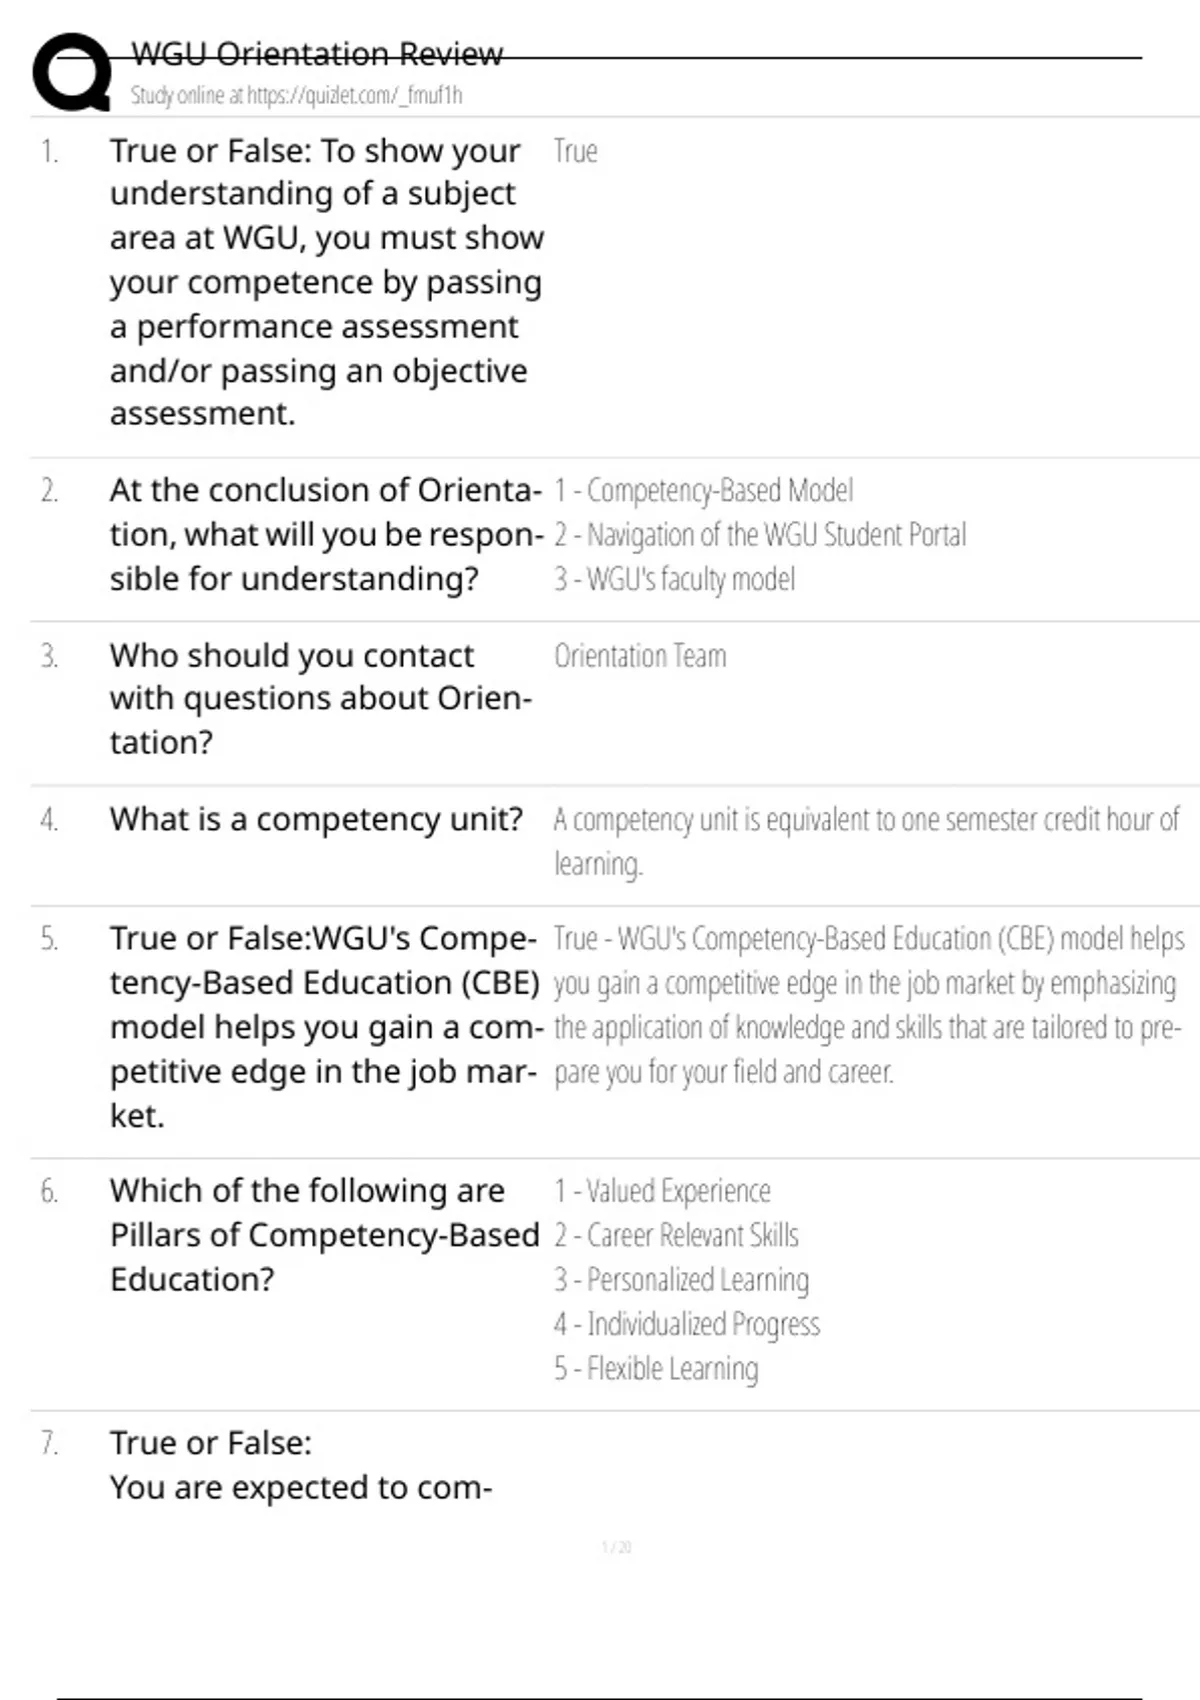Click the Quizlet Q logo icon
This screenshot has width=1200, height=1700.
[x=72, y=72]
